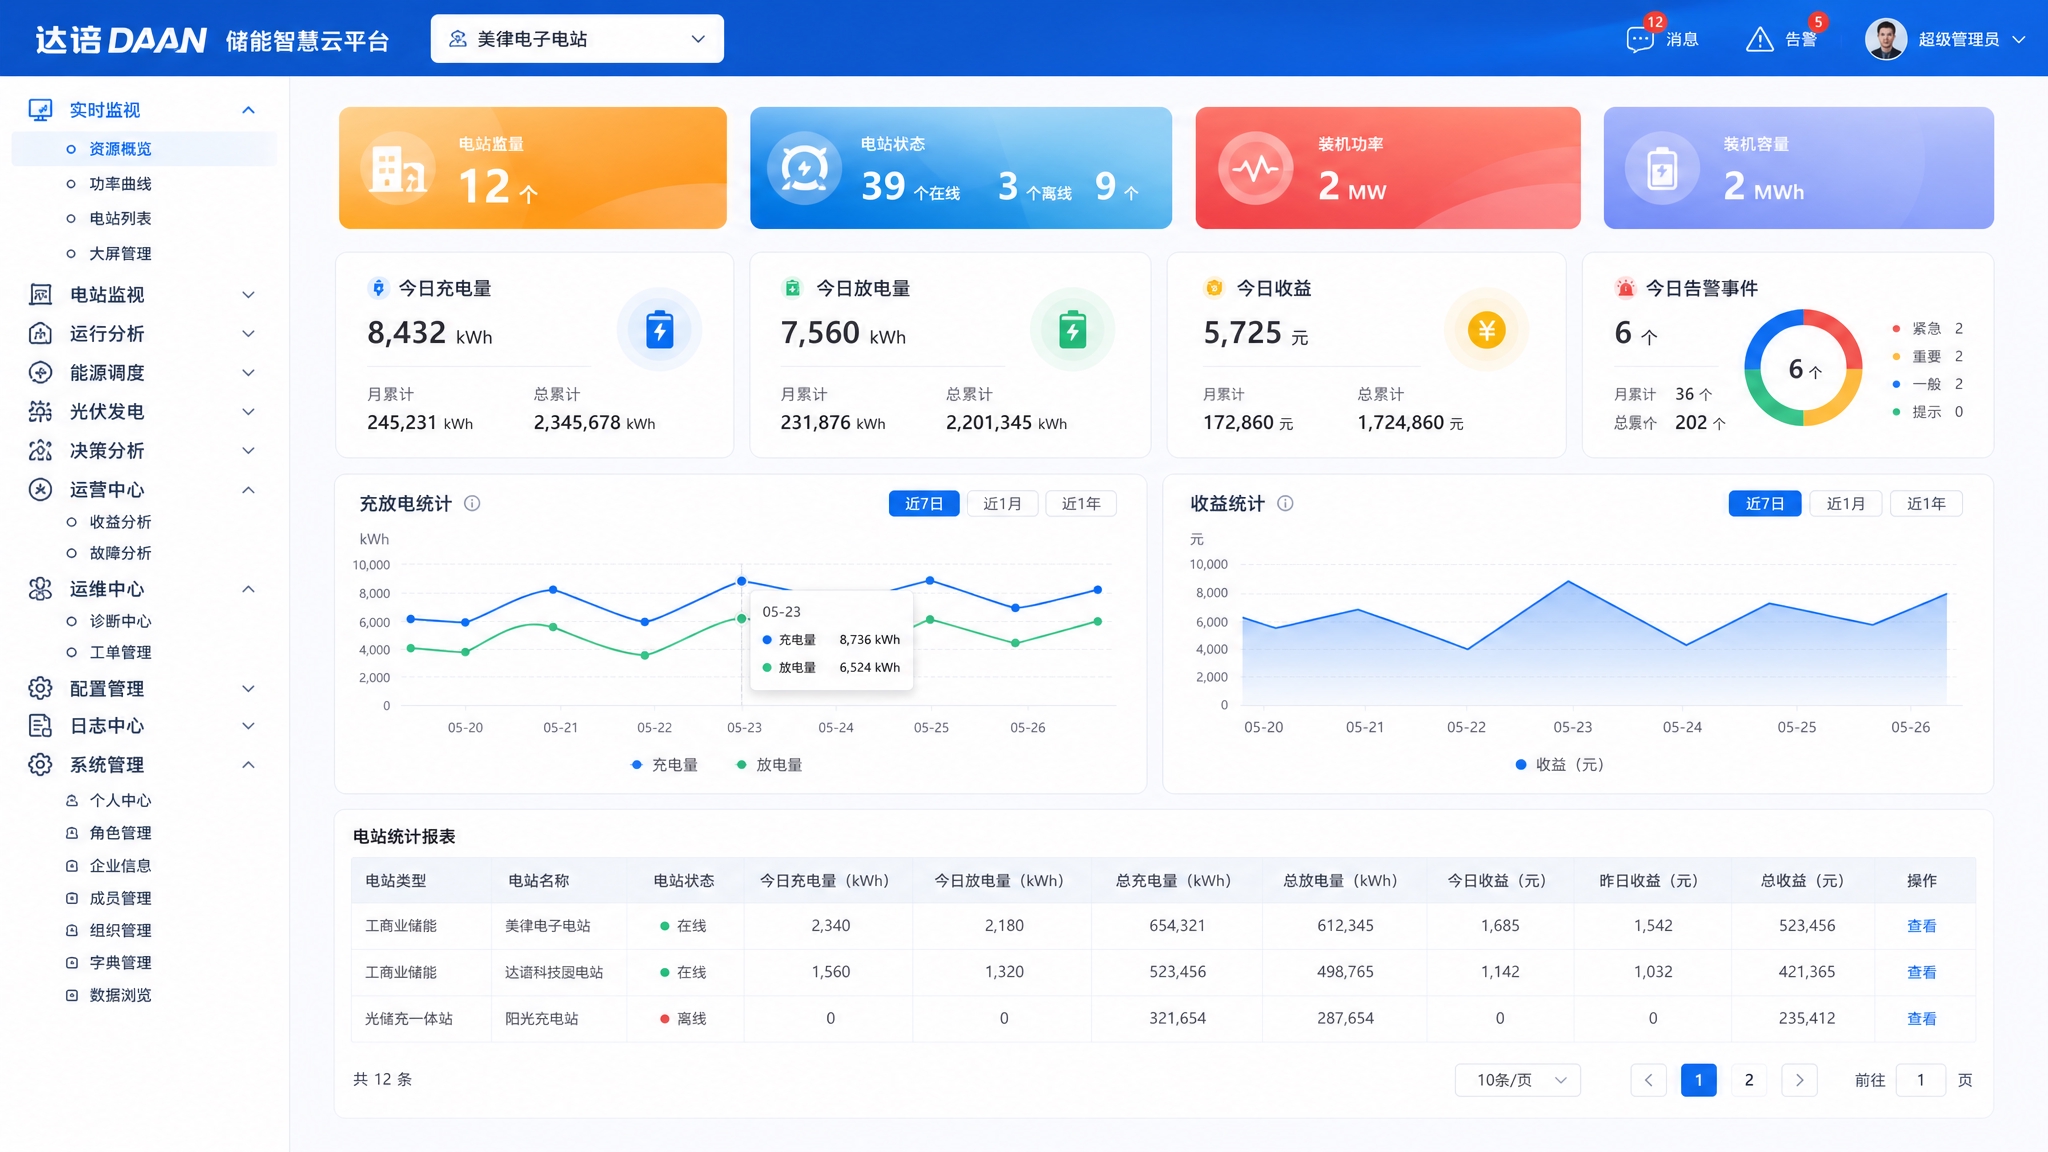Click the 运行分析 sidebar icon

pyautogui.click(x=40, y=333)
